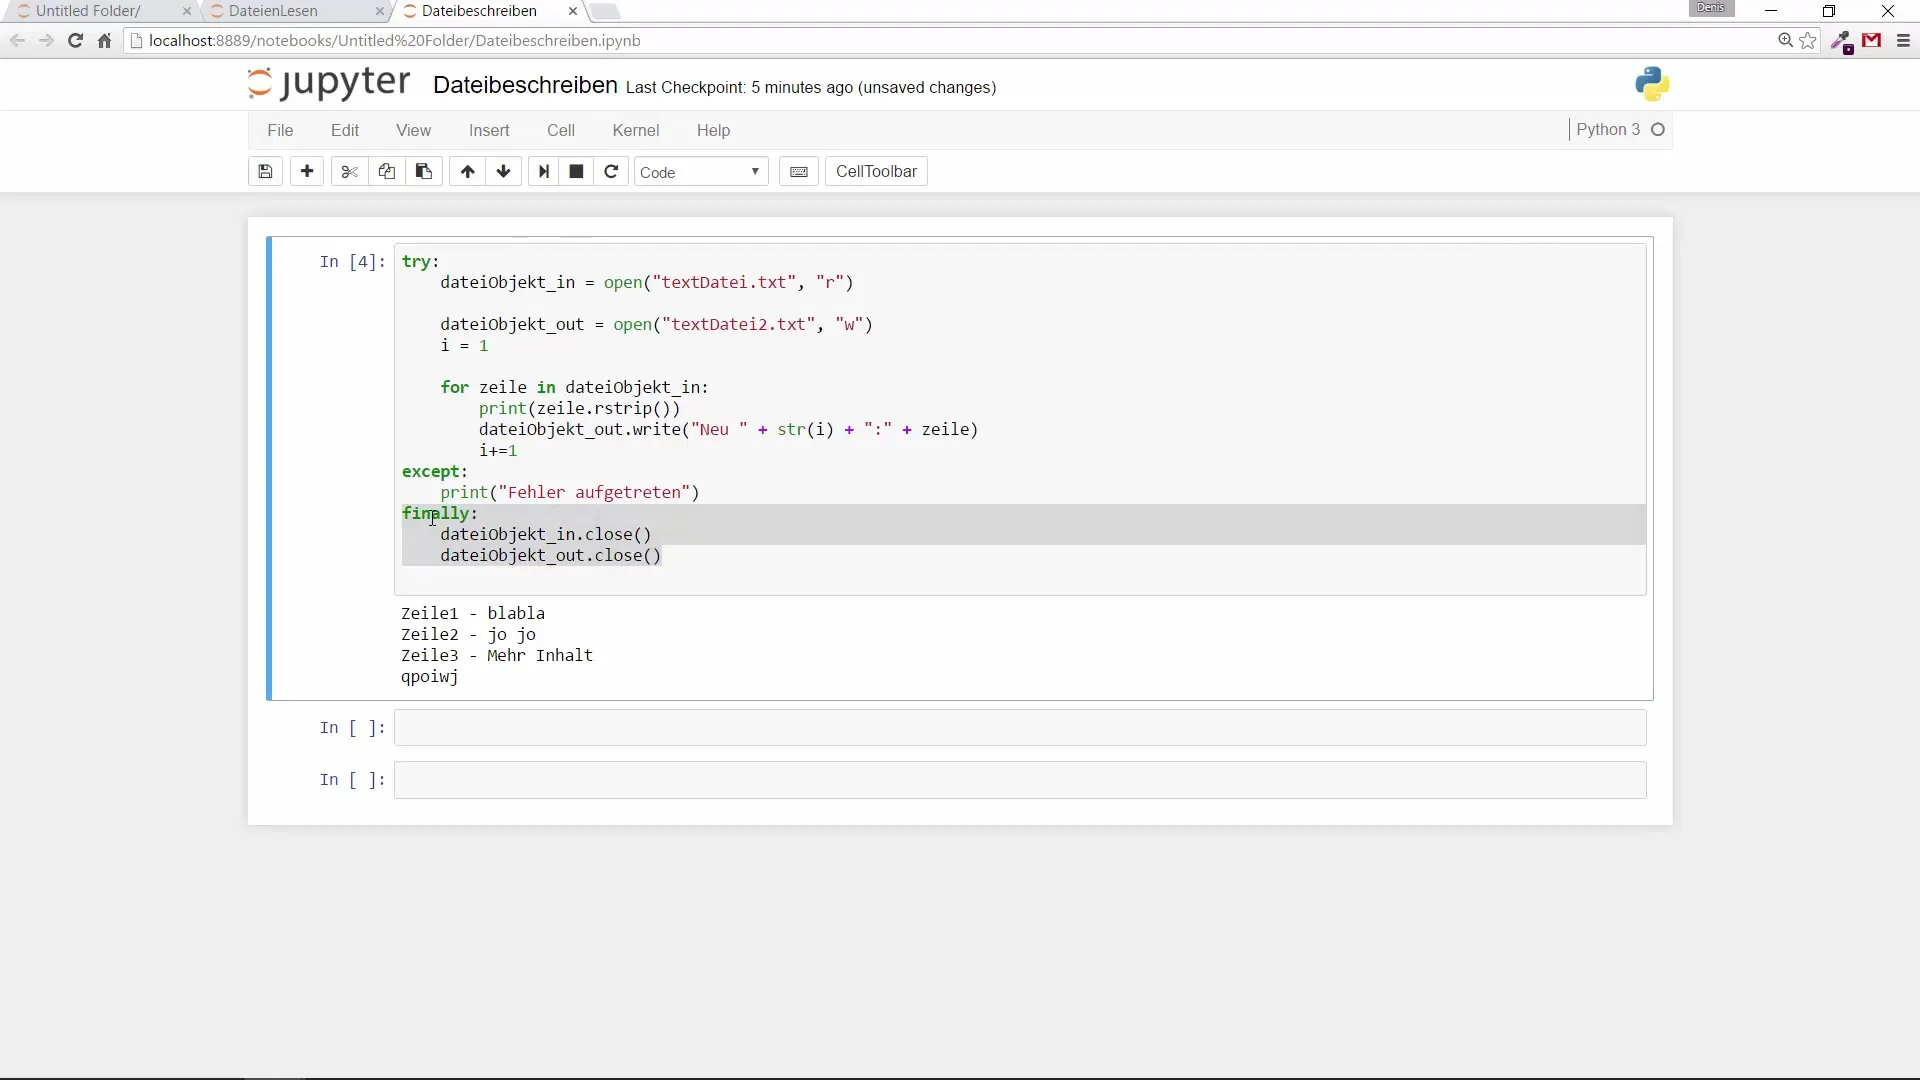Save notebook with floppy disk icon
The height and width of the screenshot is (1080, 1920).
[x=265, y=172]
